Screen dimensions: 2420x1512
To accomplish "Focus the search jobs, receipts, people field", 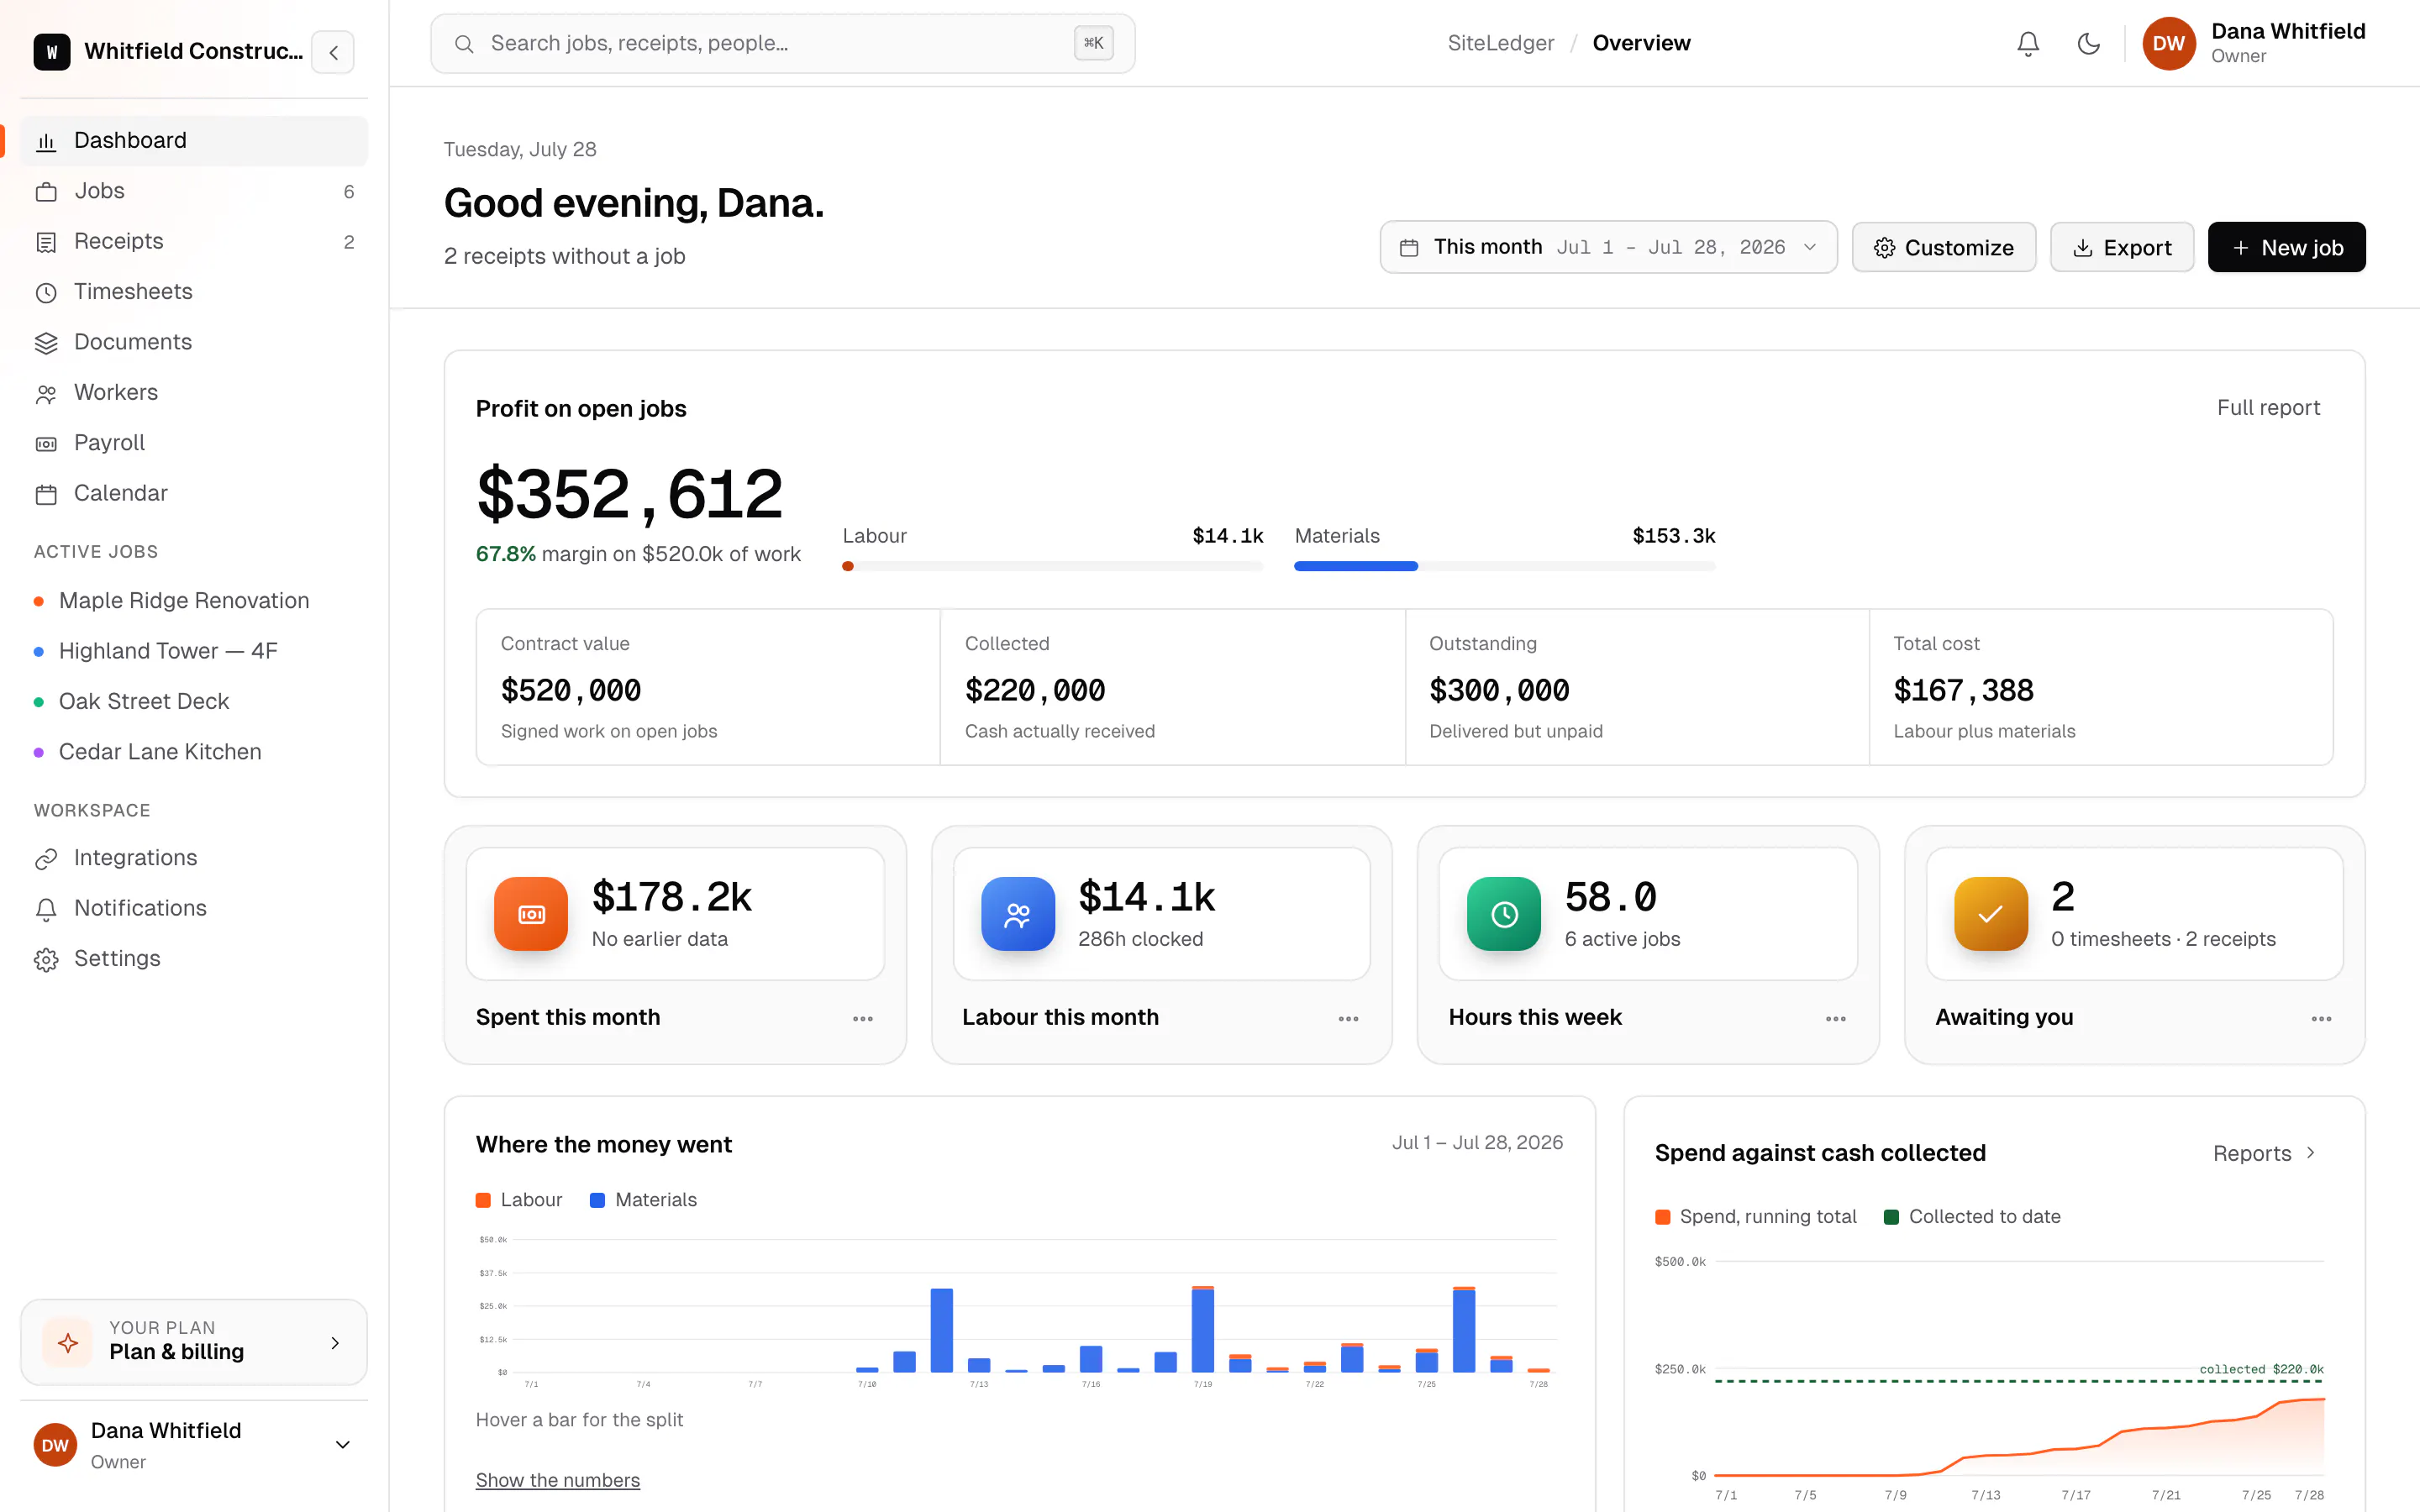I will [x=783, y=44].
